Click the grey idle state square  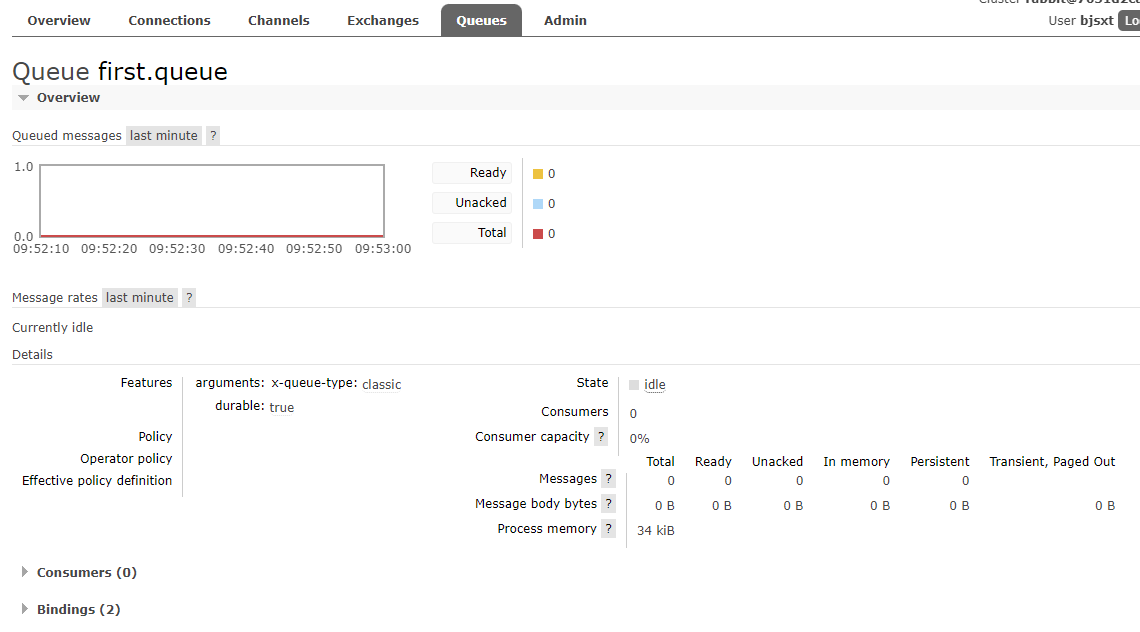(x=634, y=385)
